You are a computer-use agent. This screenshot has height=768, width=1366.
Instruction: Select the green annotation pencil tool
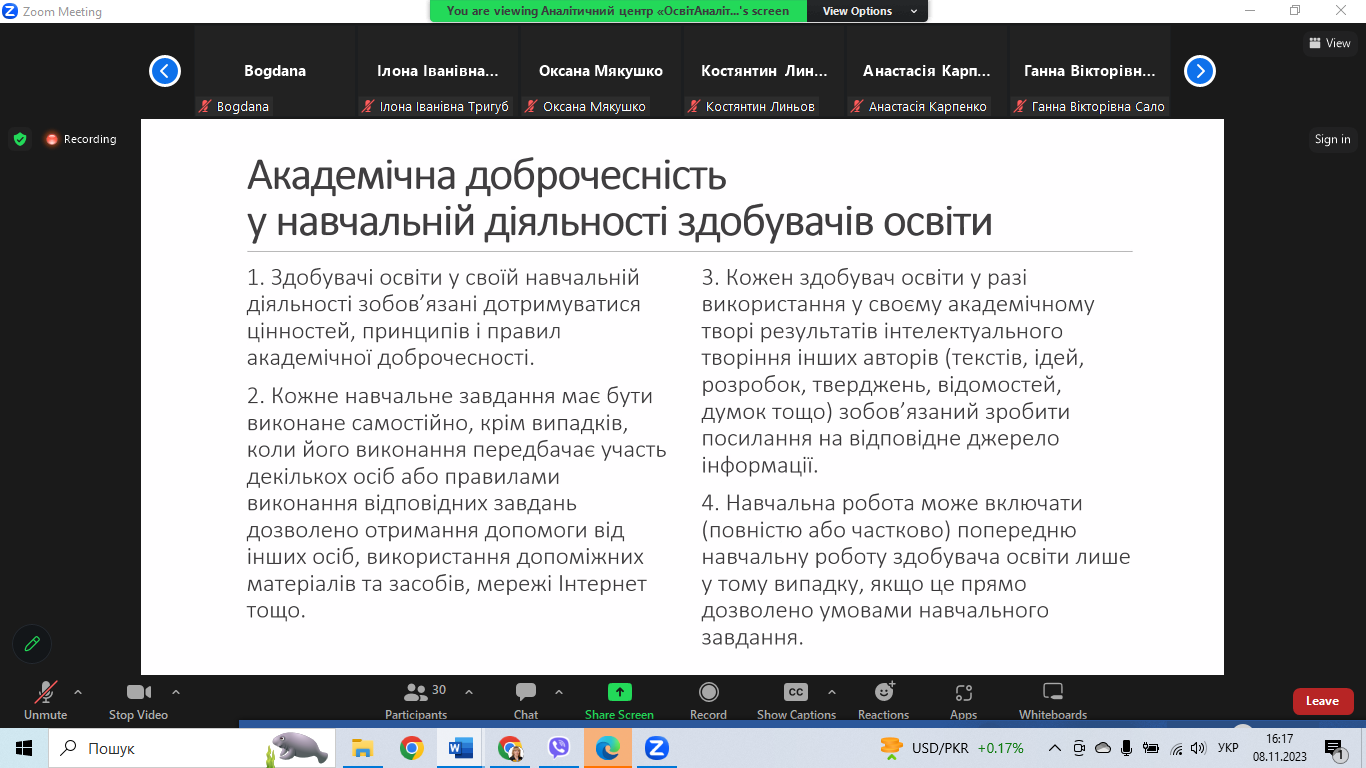[x=31, y=644]
